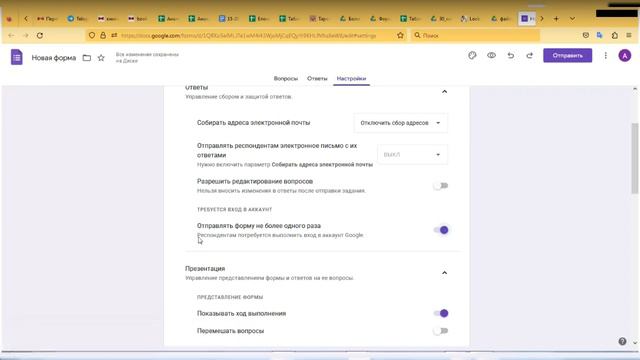Click the page vertical scrollbar thumb
Screen dimensions: 640x360
pos(635,158)
